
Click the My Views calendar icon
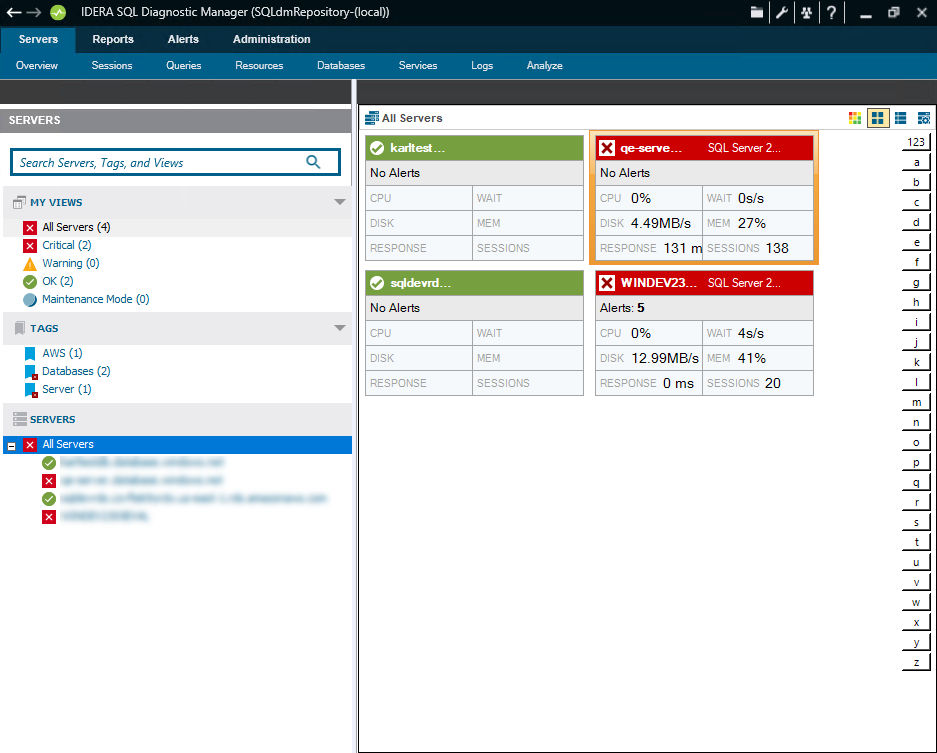tap(19, 203)
